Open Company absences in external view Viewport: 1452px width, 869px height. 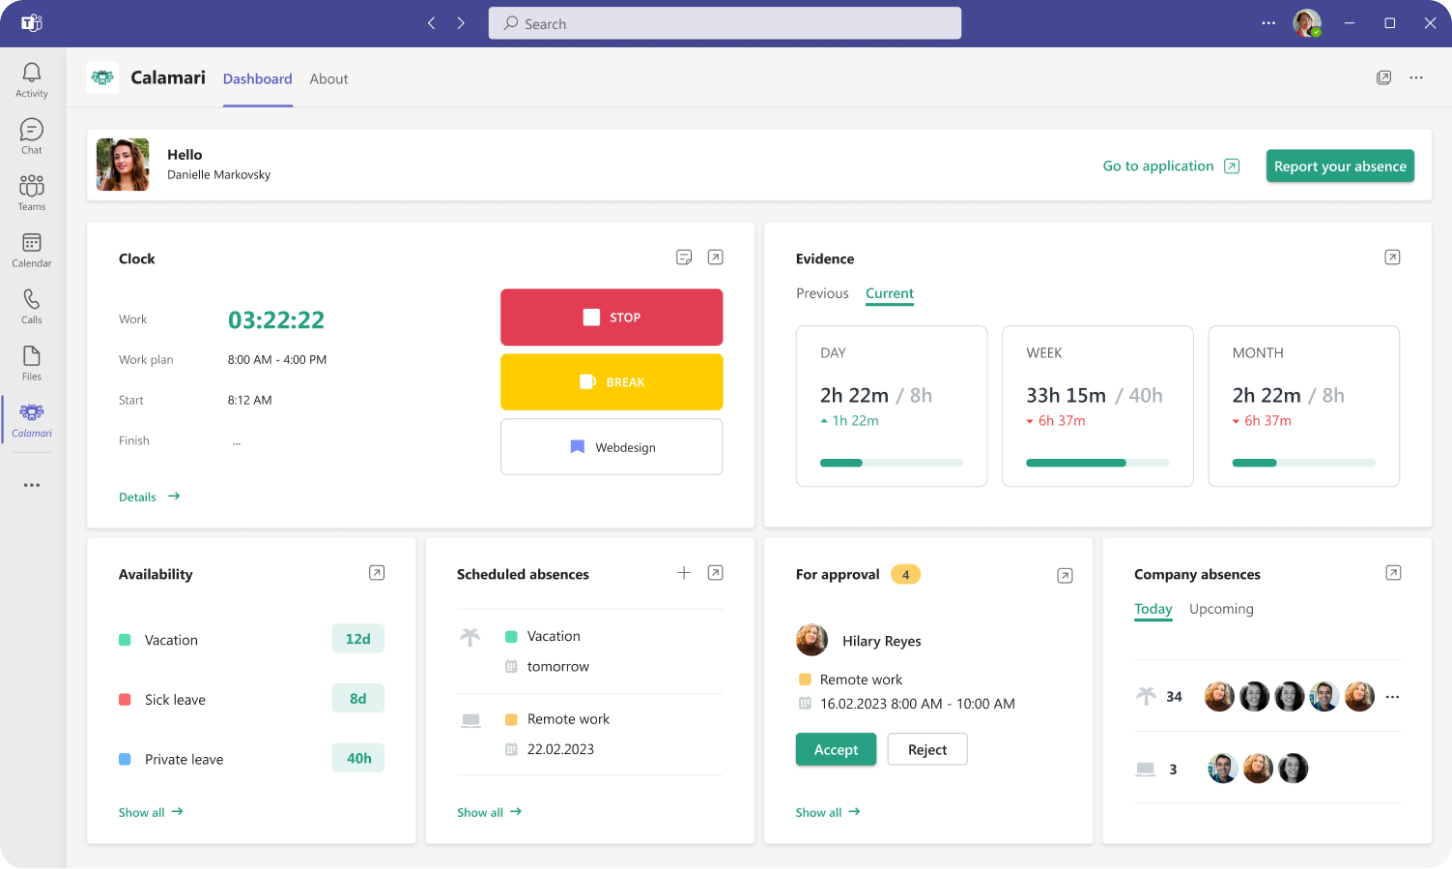point(1393,573)
